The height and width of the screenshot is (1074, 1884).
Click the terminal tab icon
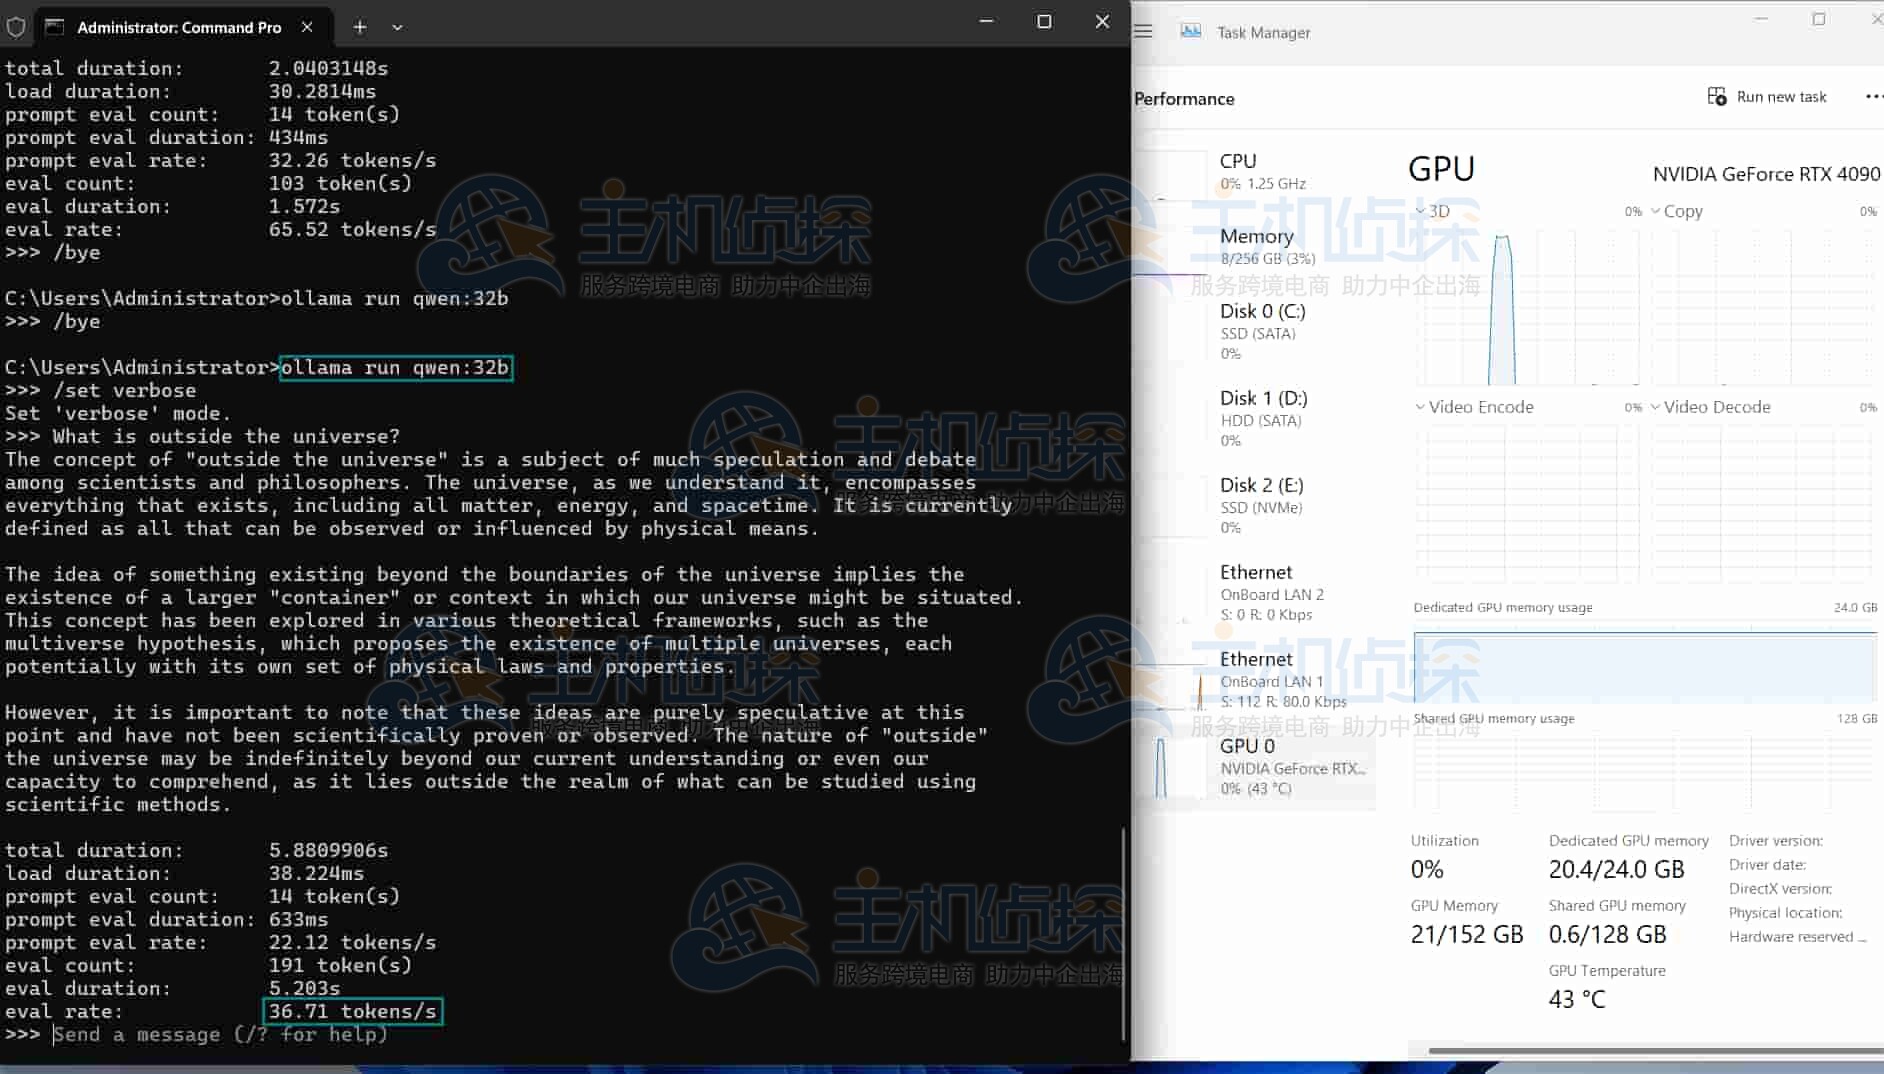pyautogui.click(x=55, y=27)
